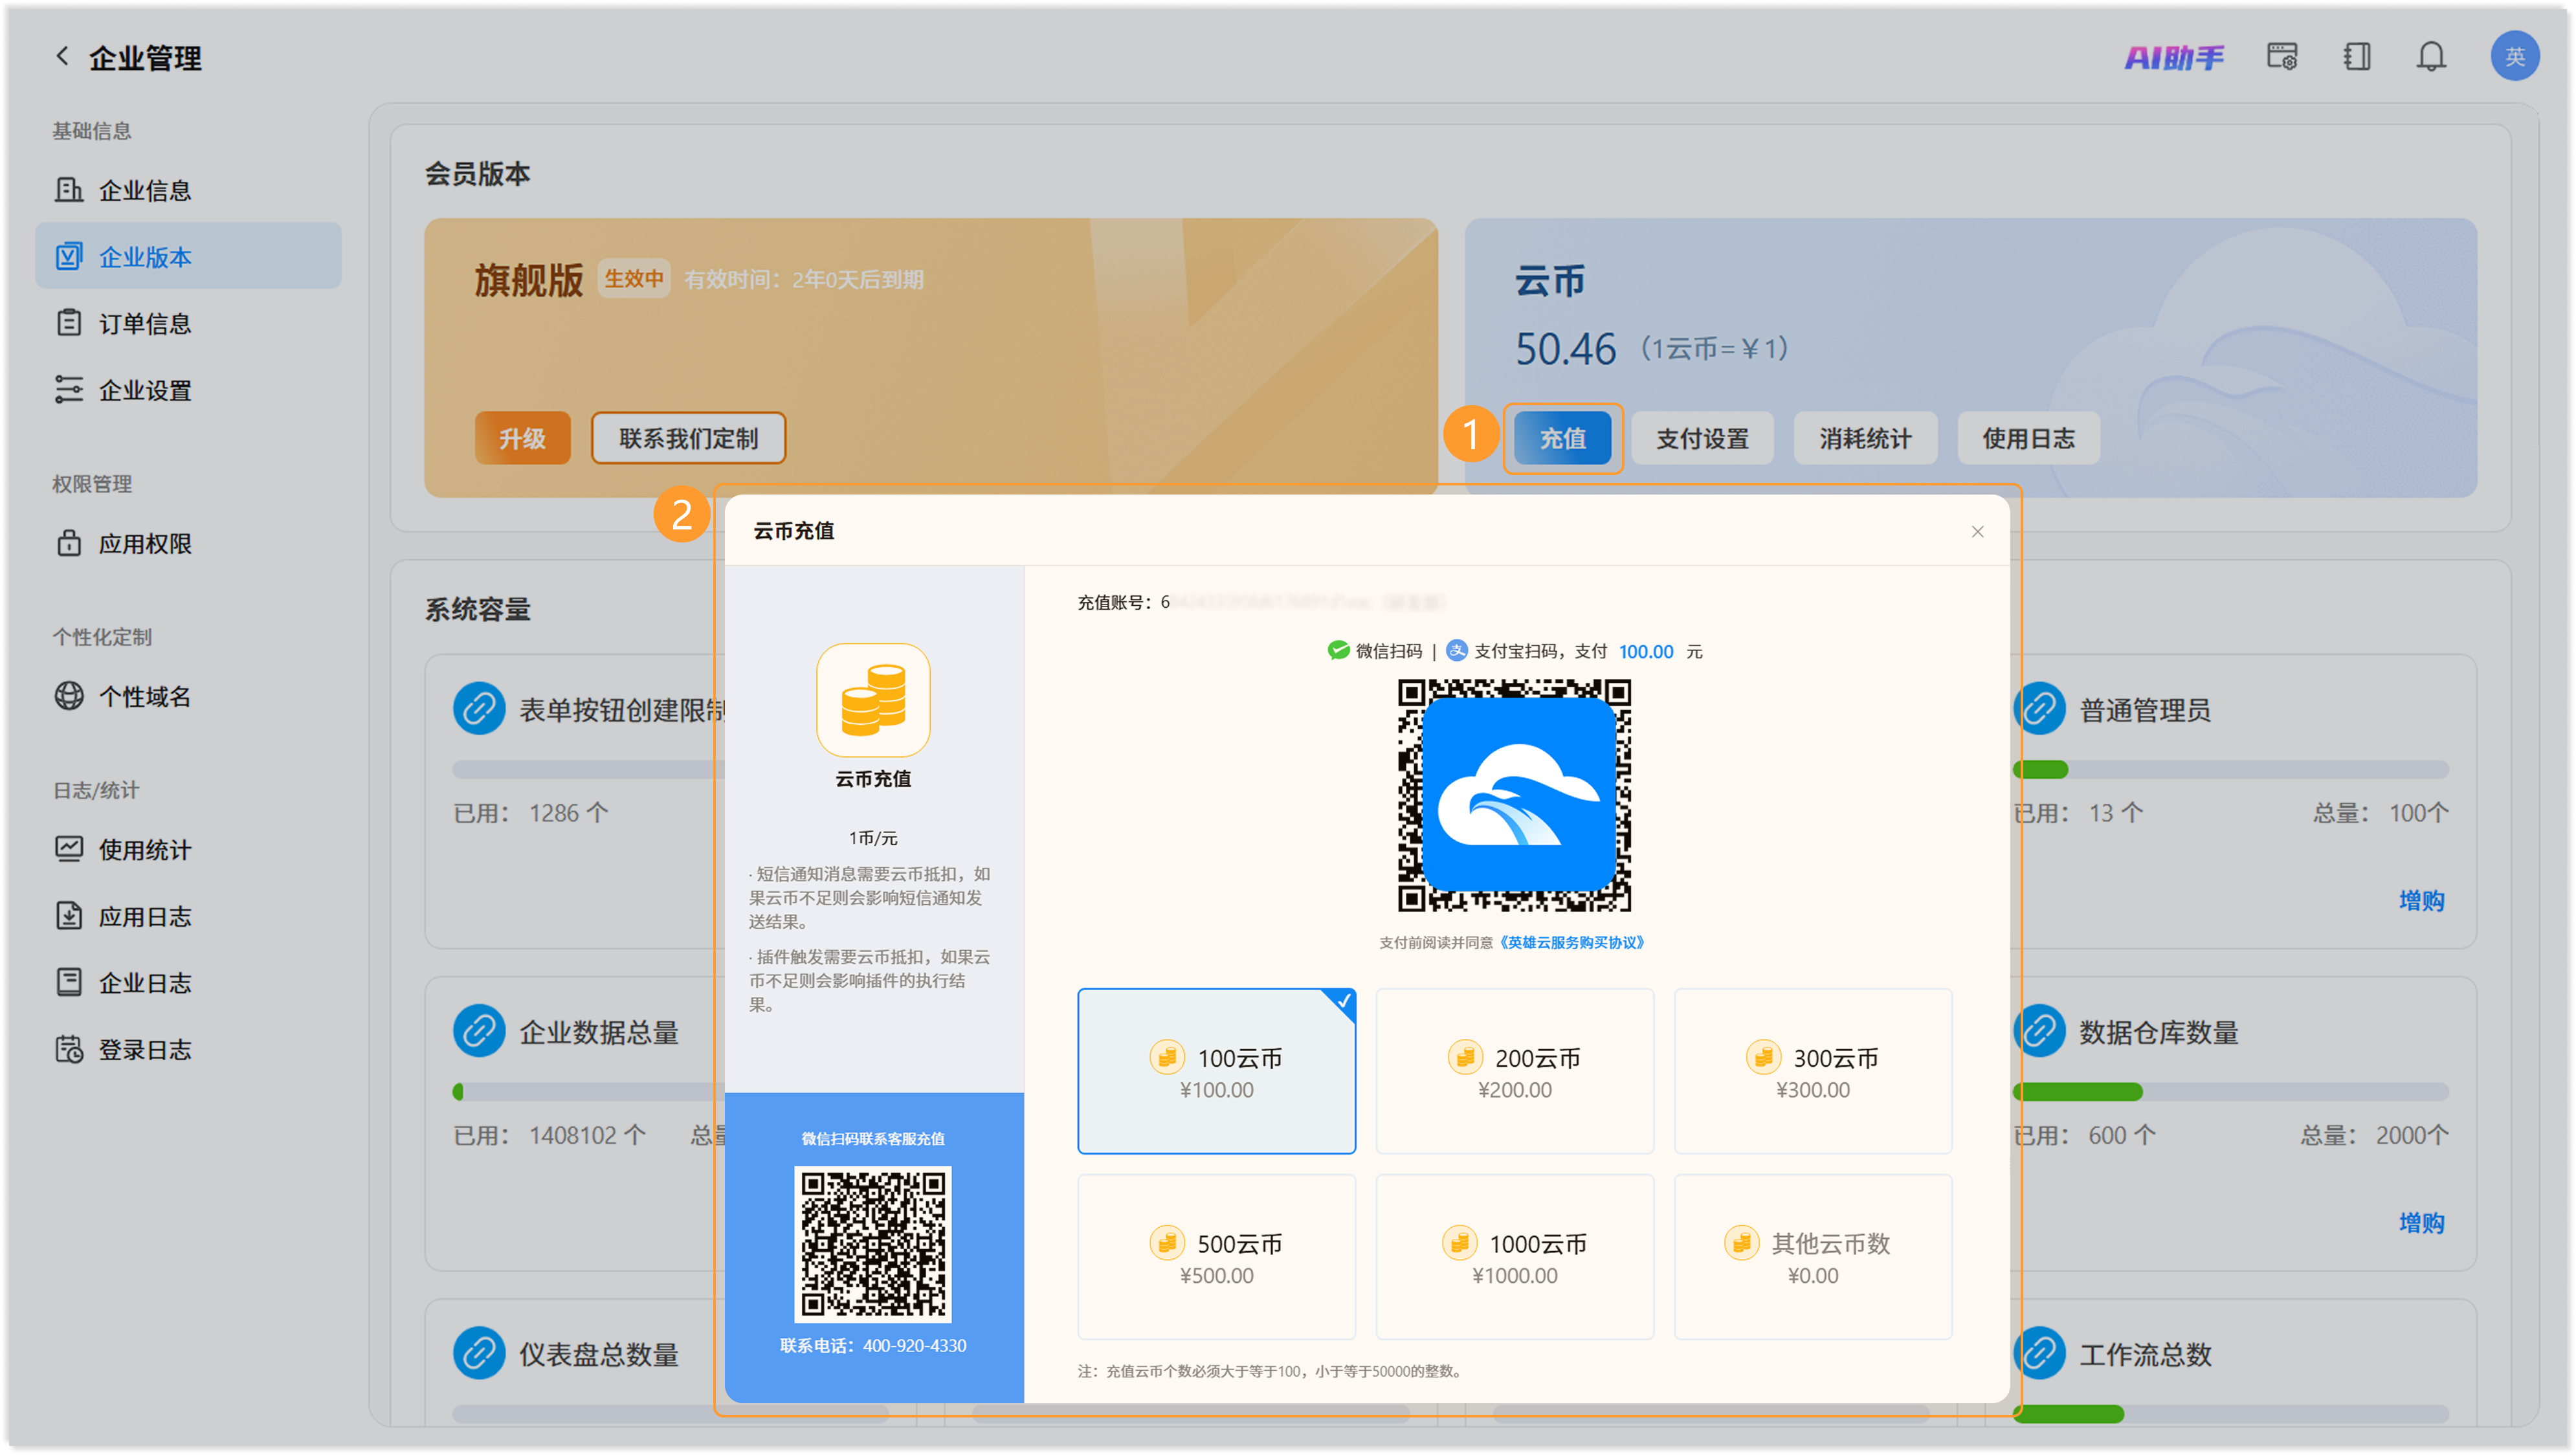The height and width of the screenshot is (1455, 2576).
Task: Click the 数据仓库数量 link icon
Action: pos(2040,1031)
